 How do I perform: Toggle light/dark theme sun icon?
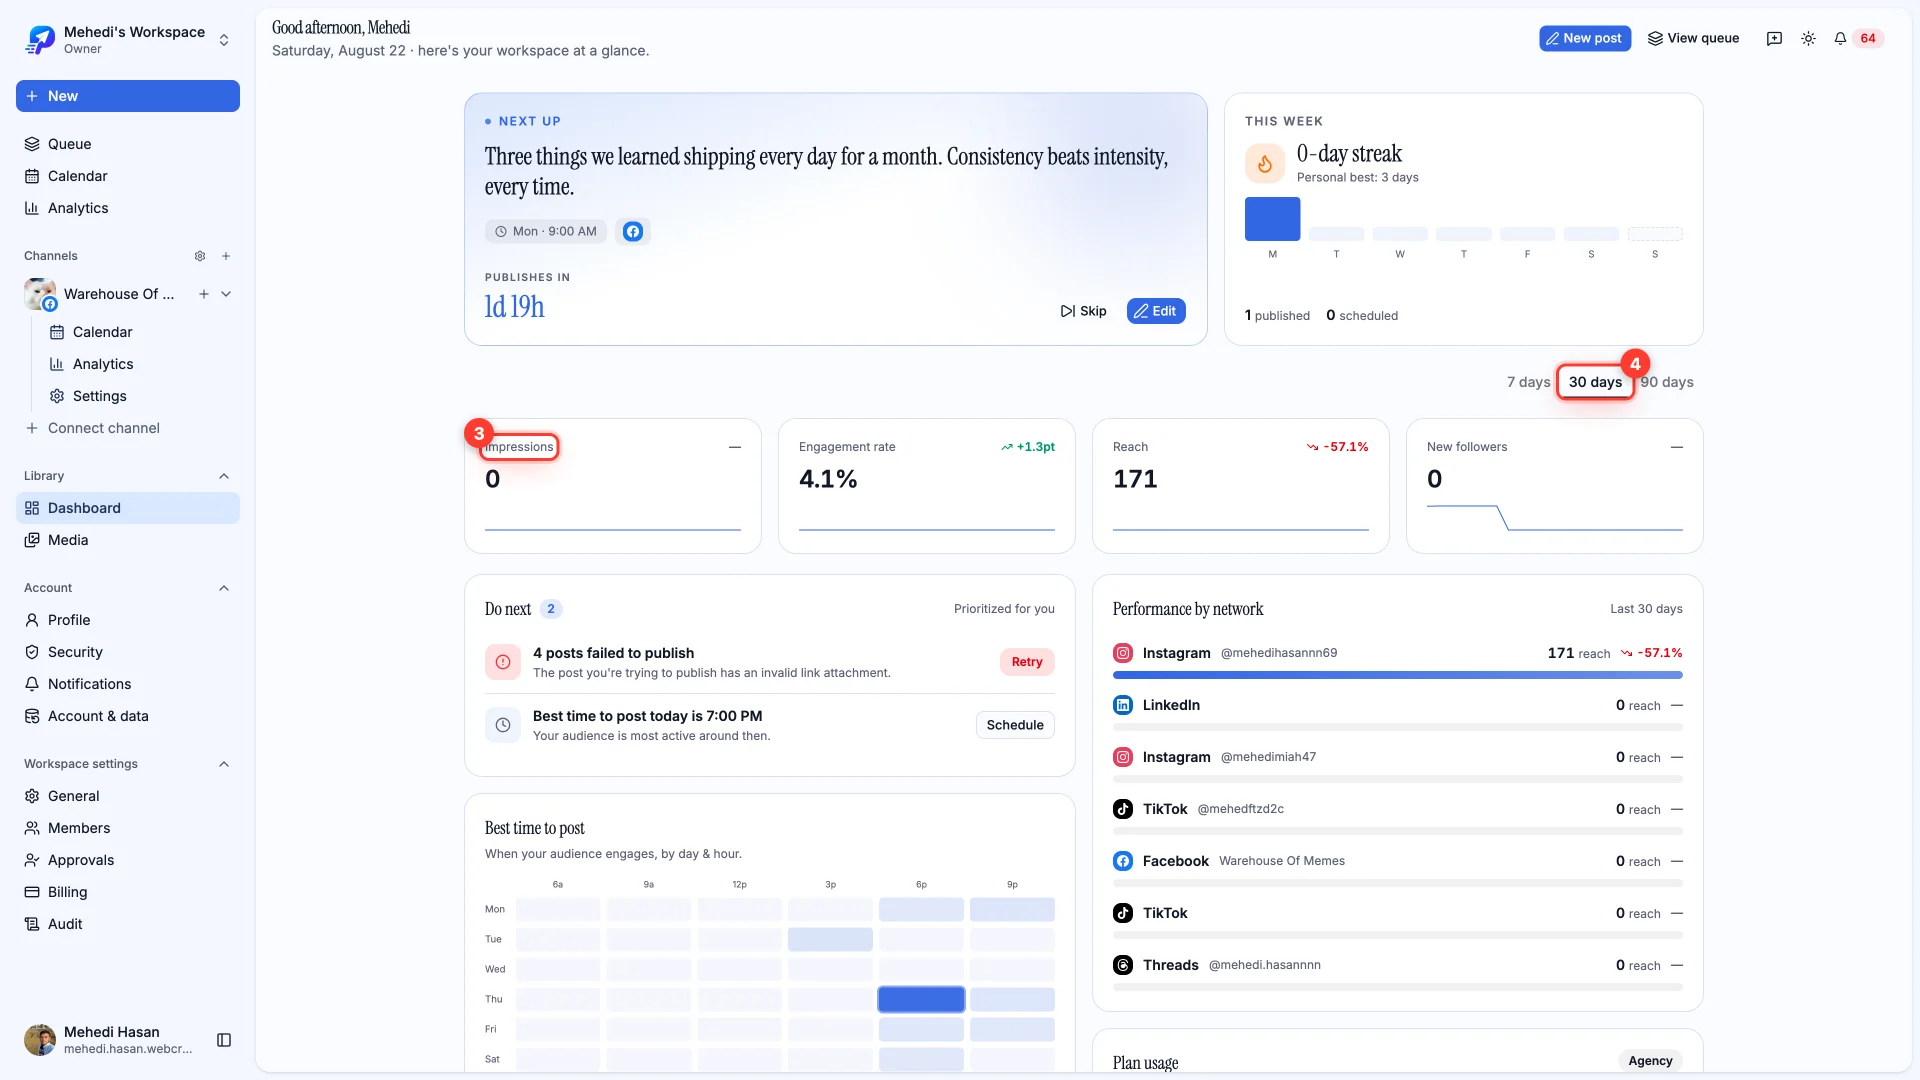[1808, 38]
